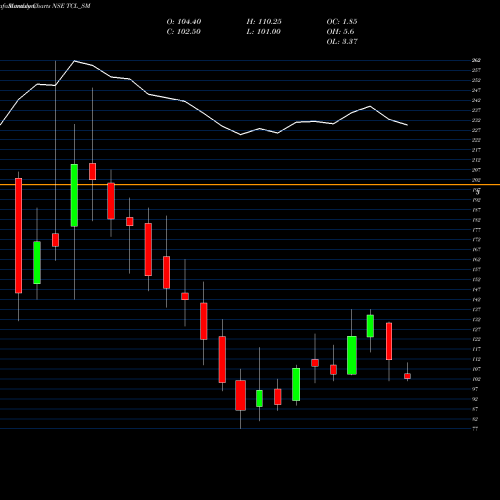500x500 pixels.
Task: Click the 202 price axis label
Action: point(476,180)
